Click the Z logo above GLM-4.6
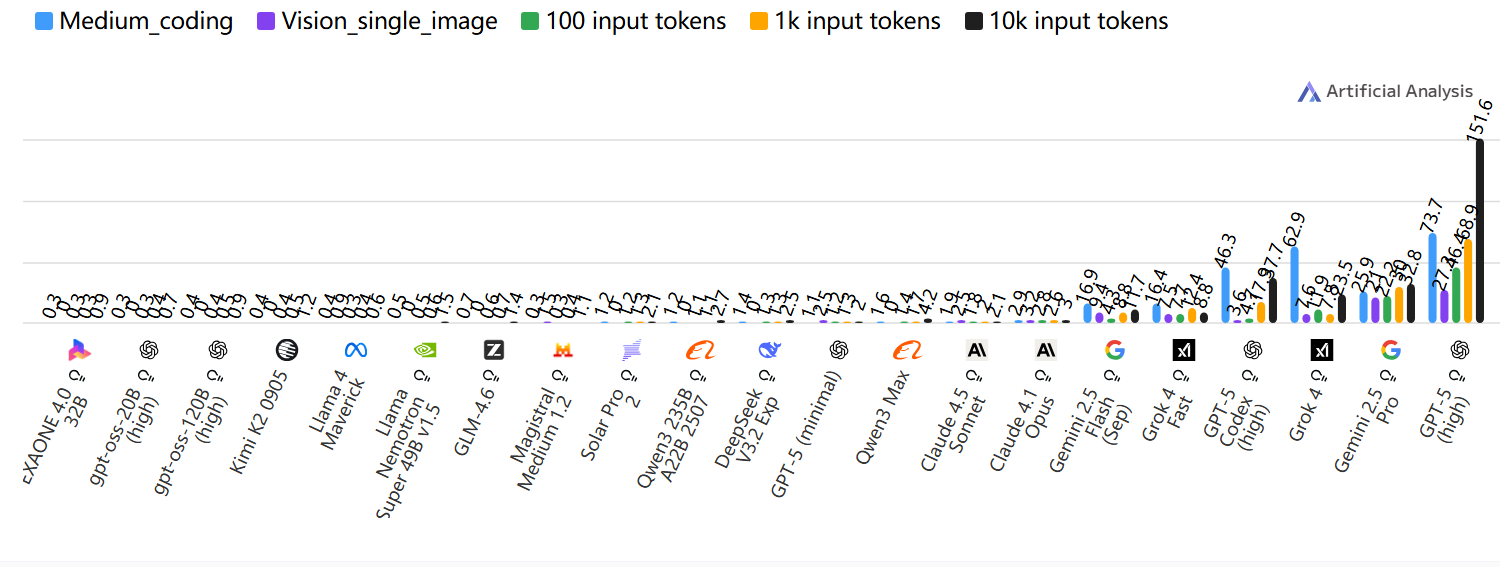Viewport: 1500px width, 567px height. coord(494,350)
